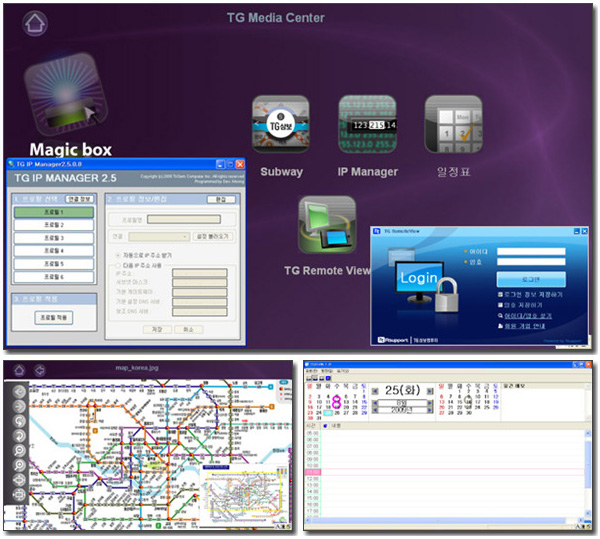Click the 설정 불러오기 button
600x539 pixels.
tap(213, 237)
